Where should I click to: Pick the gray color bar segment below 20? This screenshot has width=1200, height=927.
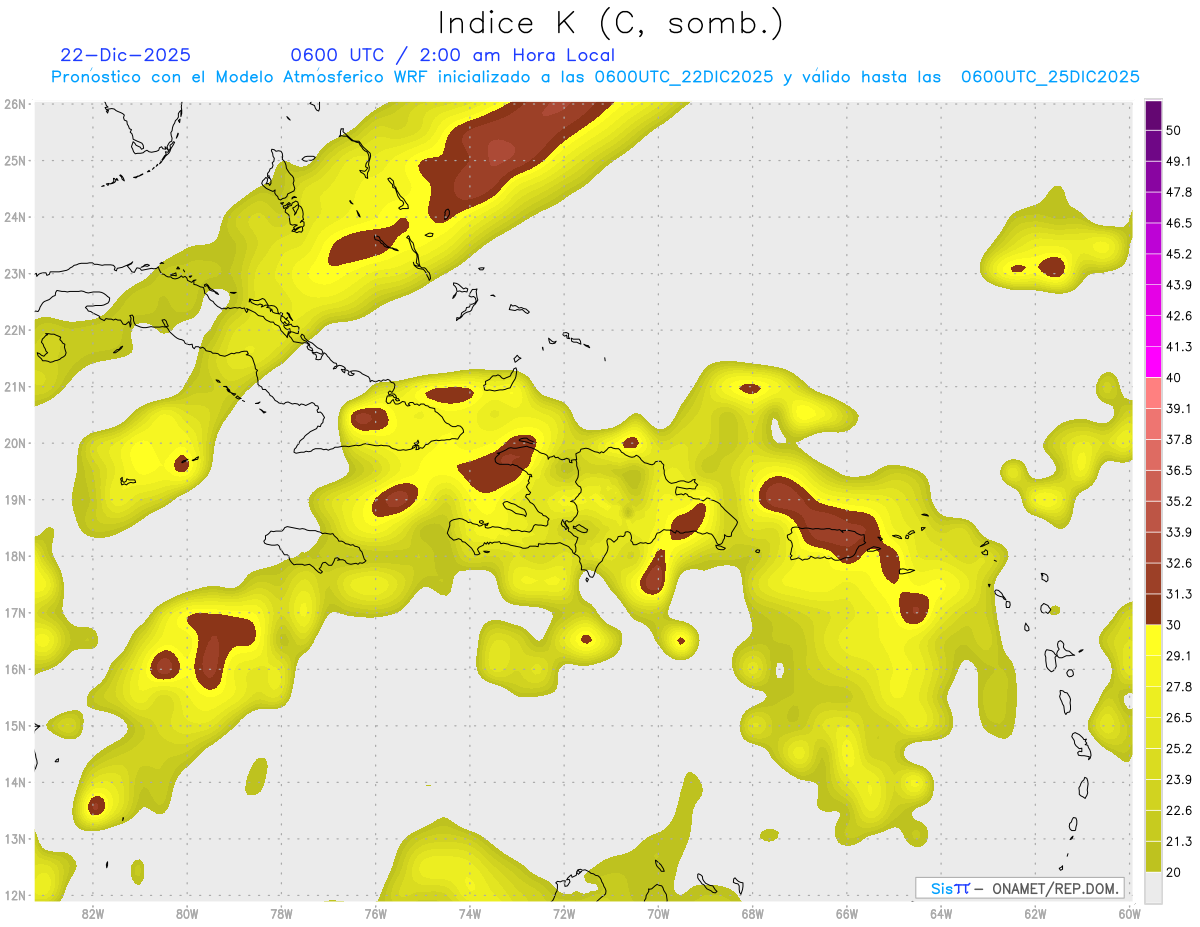coord(1153,887)
